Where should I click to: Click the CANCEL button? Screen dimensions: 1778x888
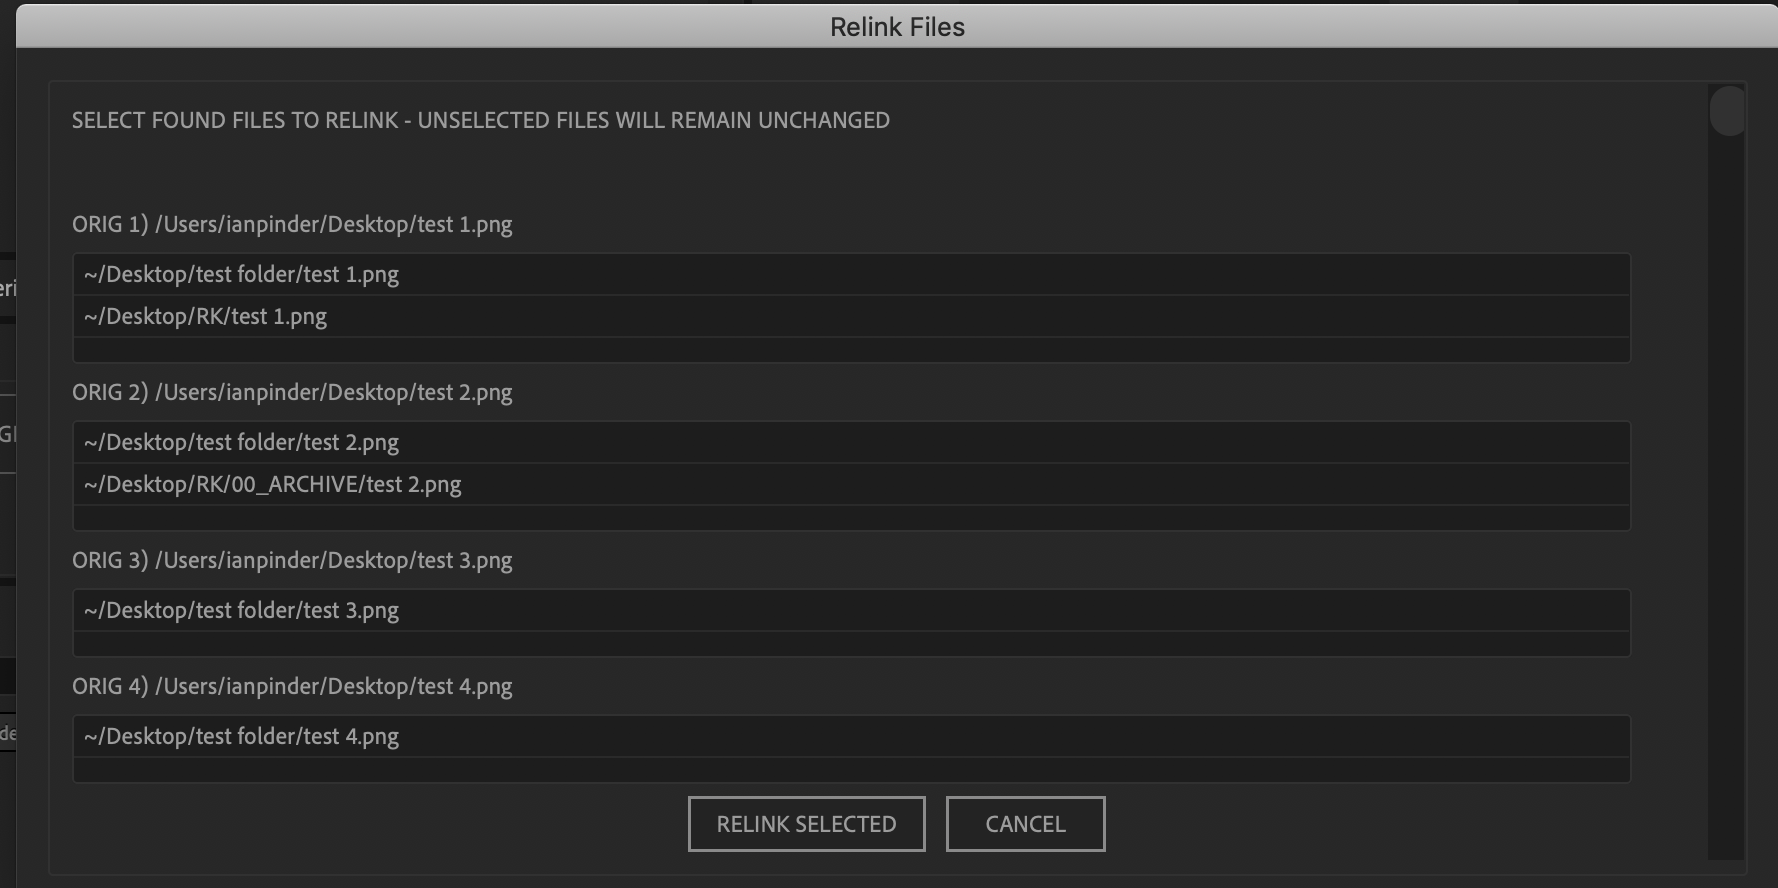tap(1024, 823)
